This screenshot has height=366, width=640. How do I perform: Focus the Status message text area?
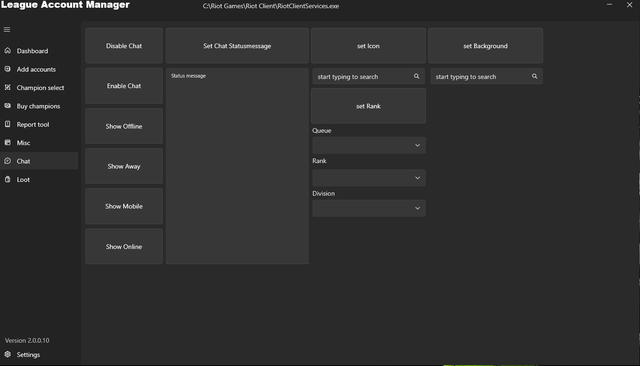click(237, 166)
